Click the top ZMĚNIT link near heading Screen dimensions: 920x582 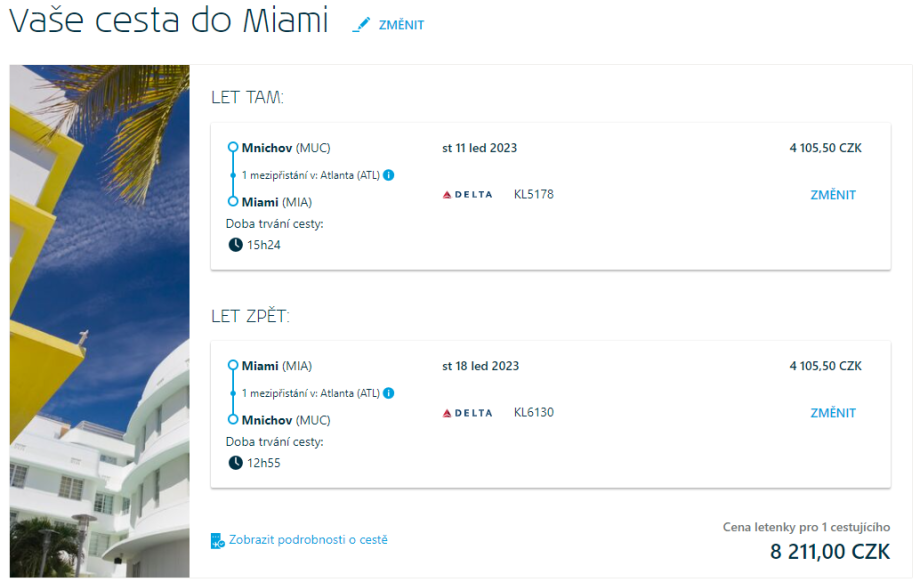click(401, 25)
